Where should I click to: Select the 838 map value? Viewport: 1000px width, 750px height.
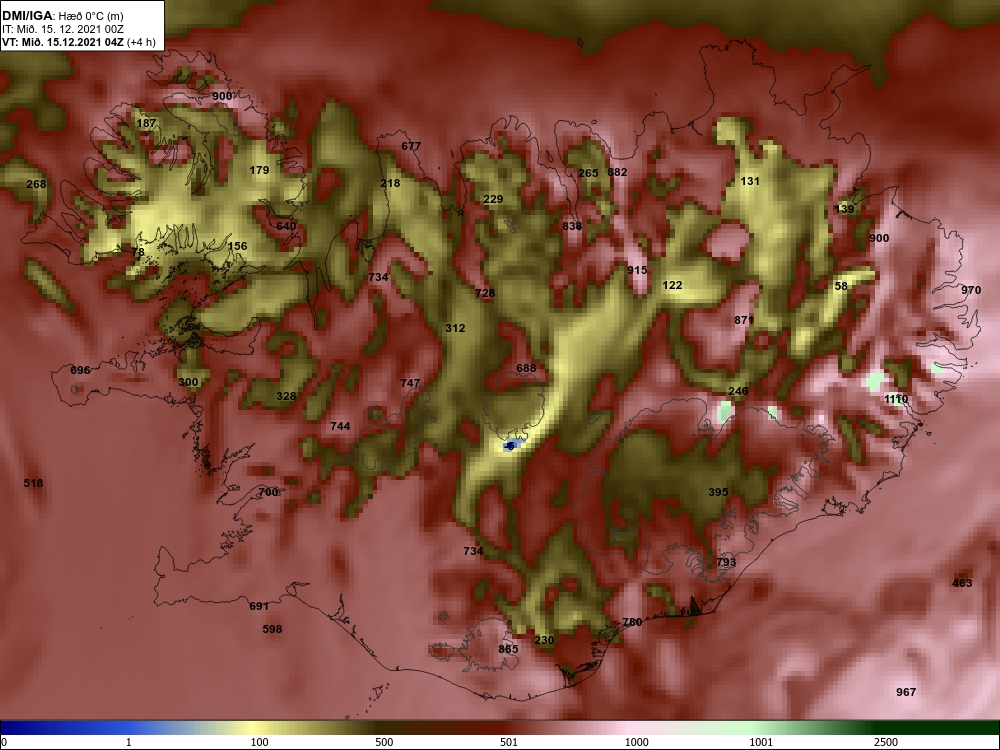[572, 226]
